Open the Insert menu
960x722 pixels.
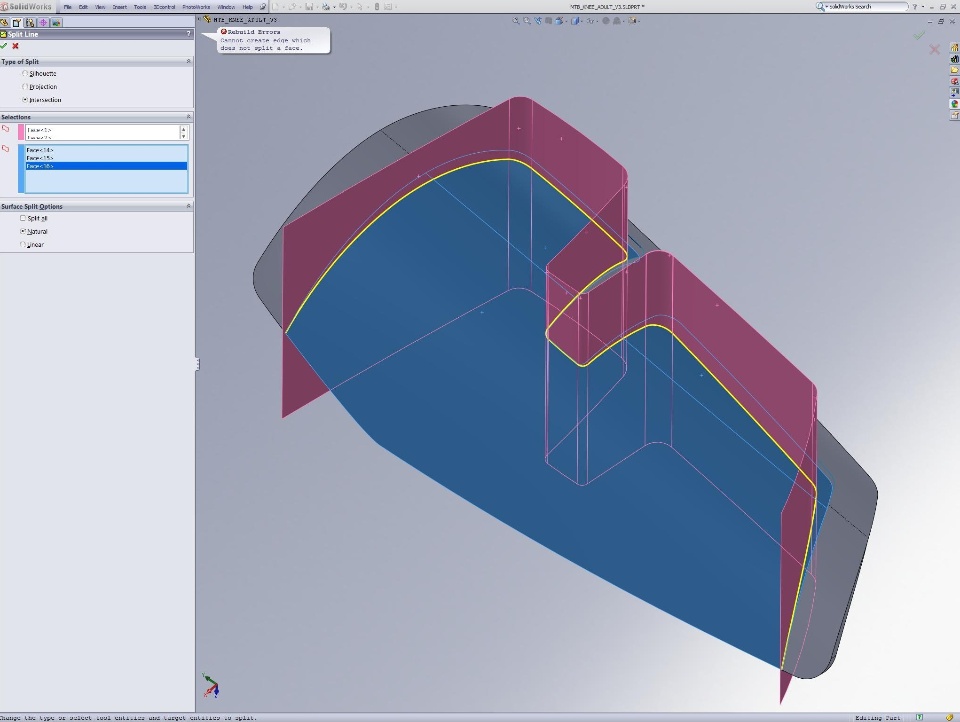[119, 7]
